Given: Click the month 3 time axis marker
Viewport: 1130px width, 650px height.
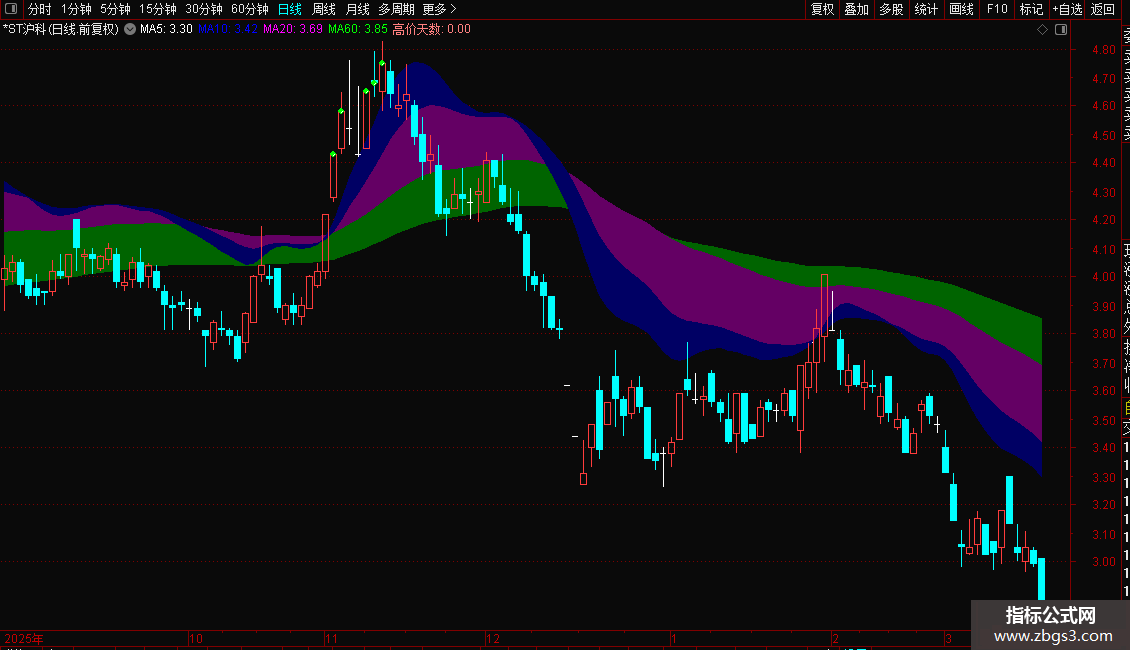Looking at the screenshot, I should click(x=948, y=638).
